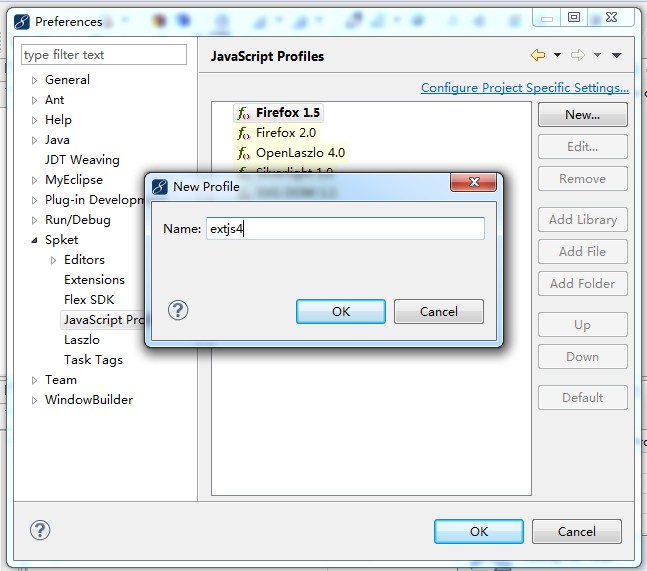This screenshot has height=571, width=647.
Task: Click the Preferences window Spket icon
Action: pos(21,21)
